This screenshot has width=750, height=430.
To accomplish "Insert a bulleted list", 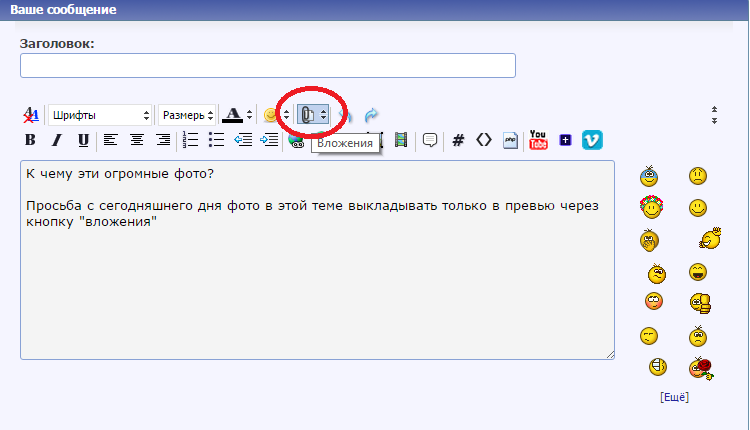I will (216, 140).
